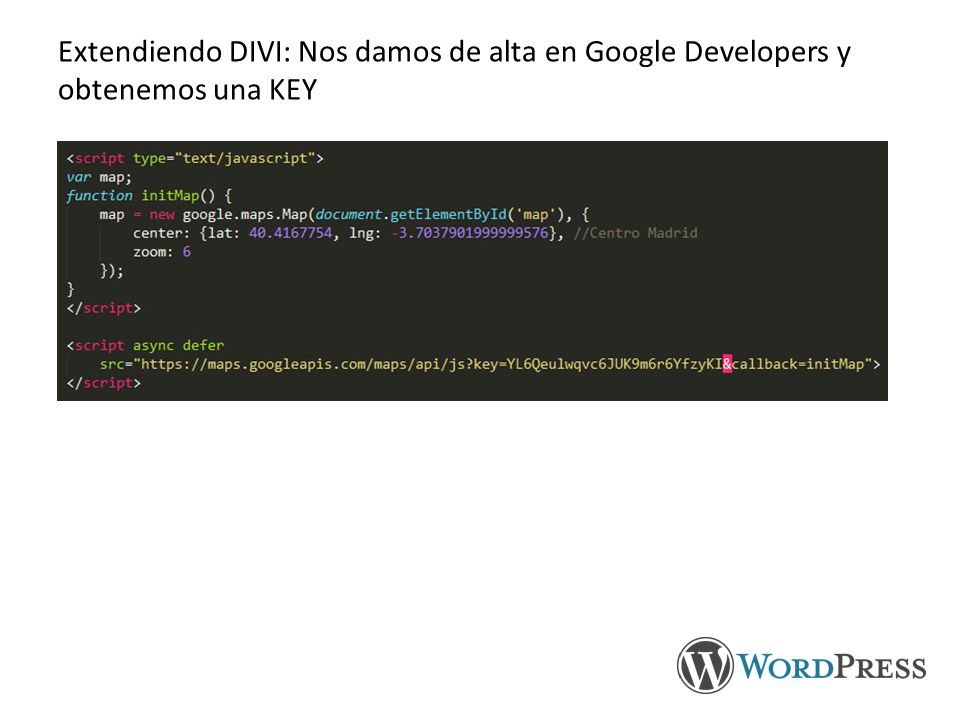Click the comment '//Centro Madrid'

point(636,233)
